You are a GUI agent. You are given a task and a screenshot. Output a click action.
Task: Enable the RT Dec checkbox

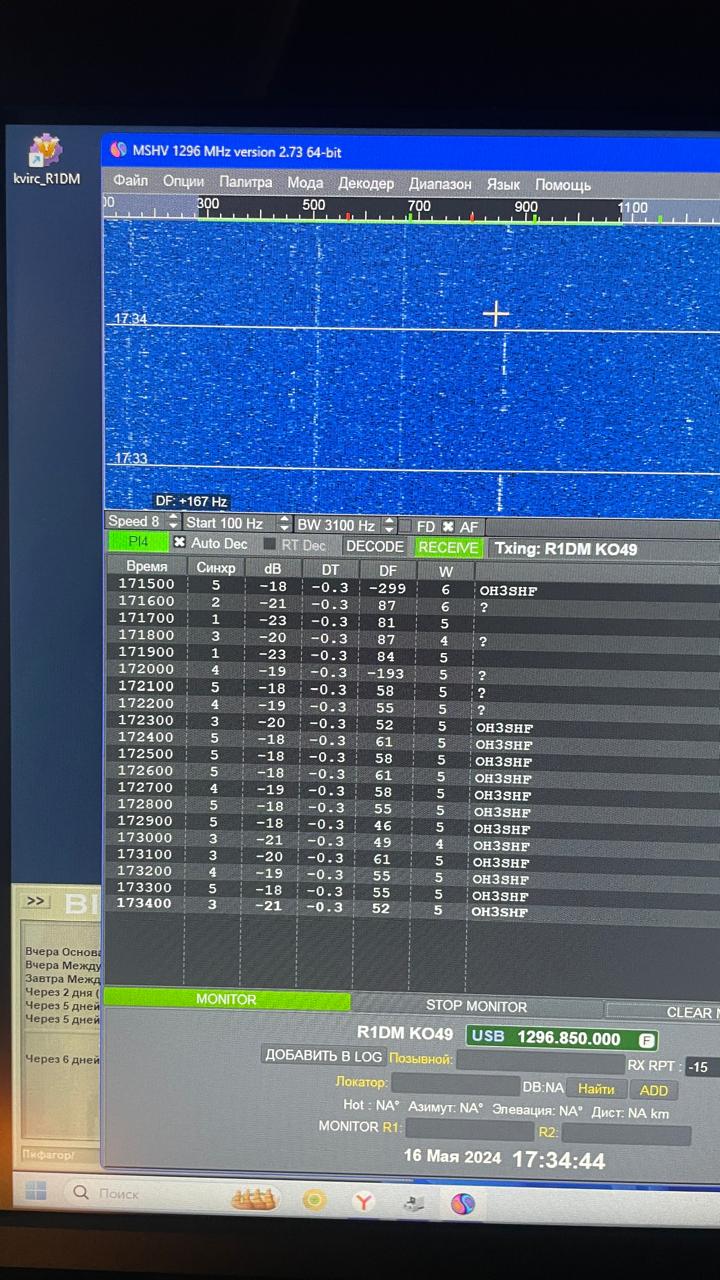270,545
